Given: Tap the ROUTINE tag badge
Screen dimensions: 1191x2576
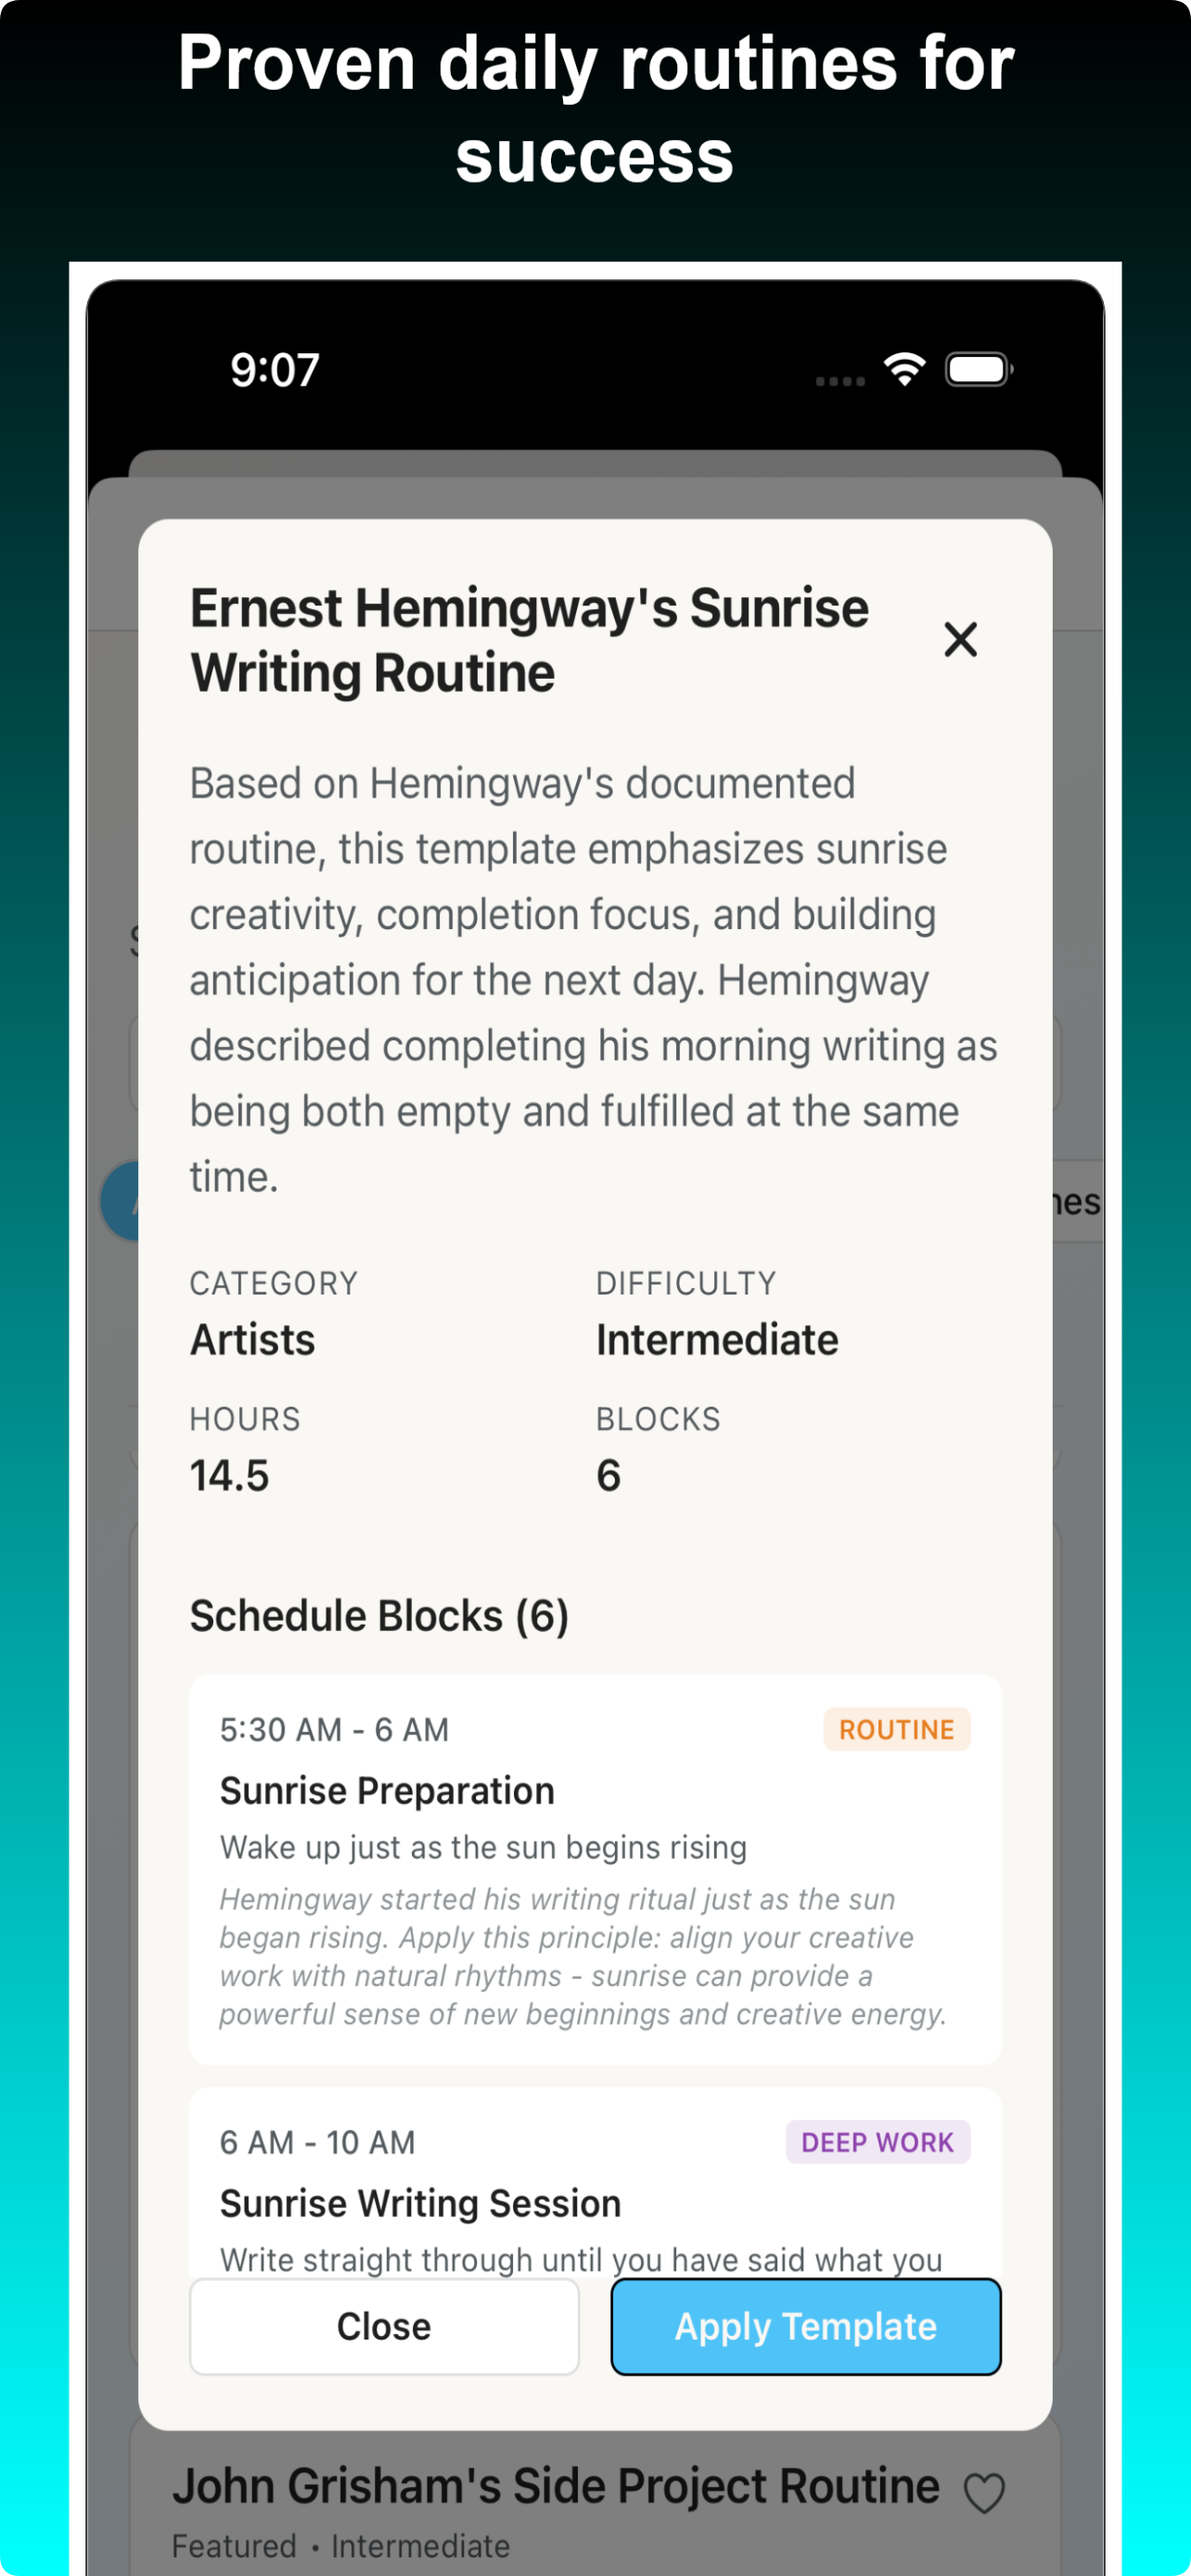Looking at the screenshot, I should click(x=896, y=1729).
